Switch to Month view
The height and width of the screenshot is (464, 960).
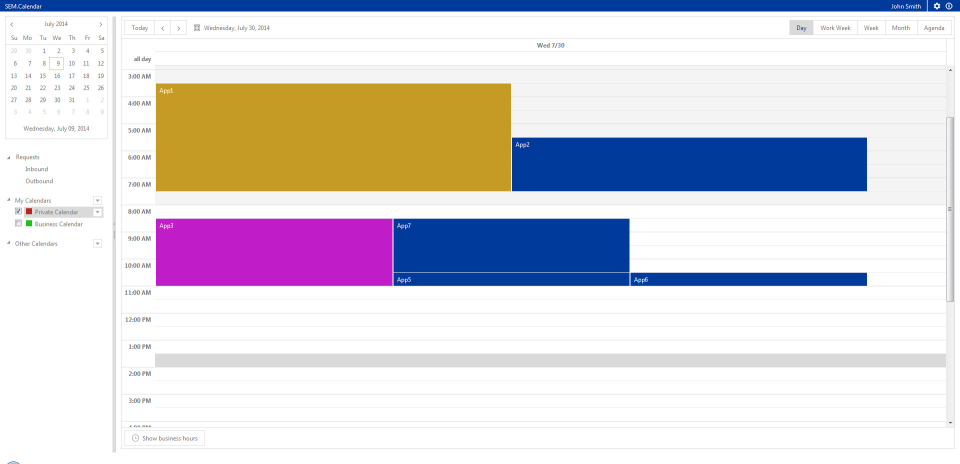[901, 28]
